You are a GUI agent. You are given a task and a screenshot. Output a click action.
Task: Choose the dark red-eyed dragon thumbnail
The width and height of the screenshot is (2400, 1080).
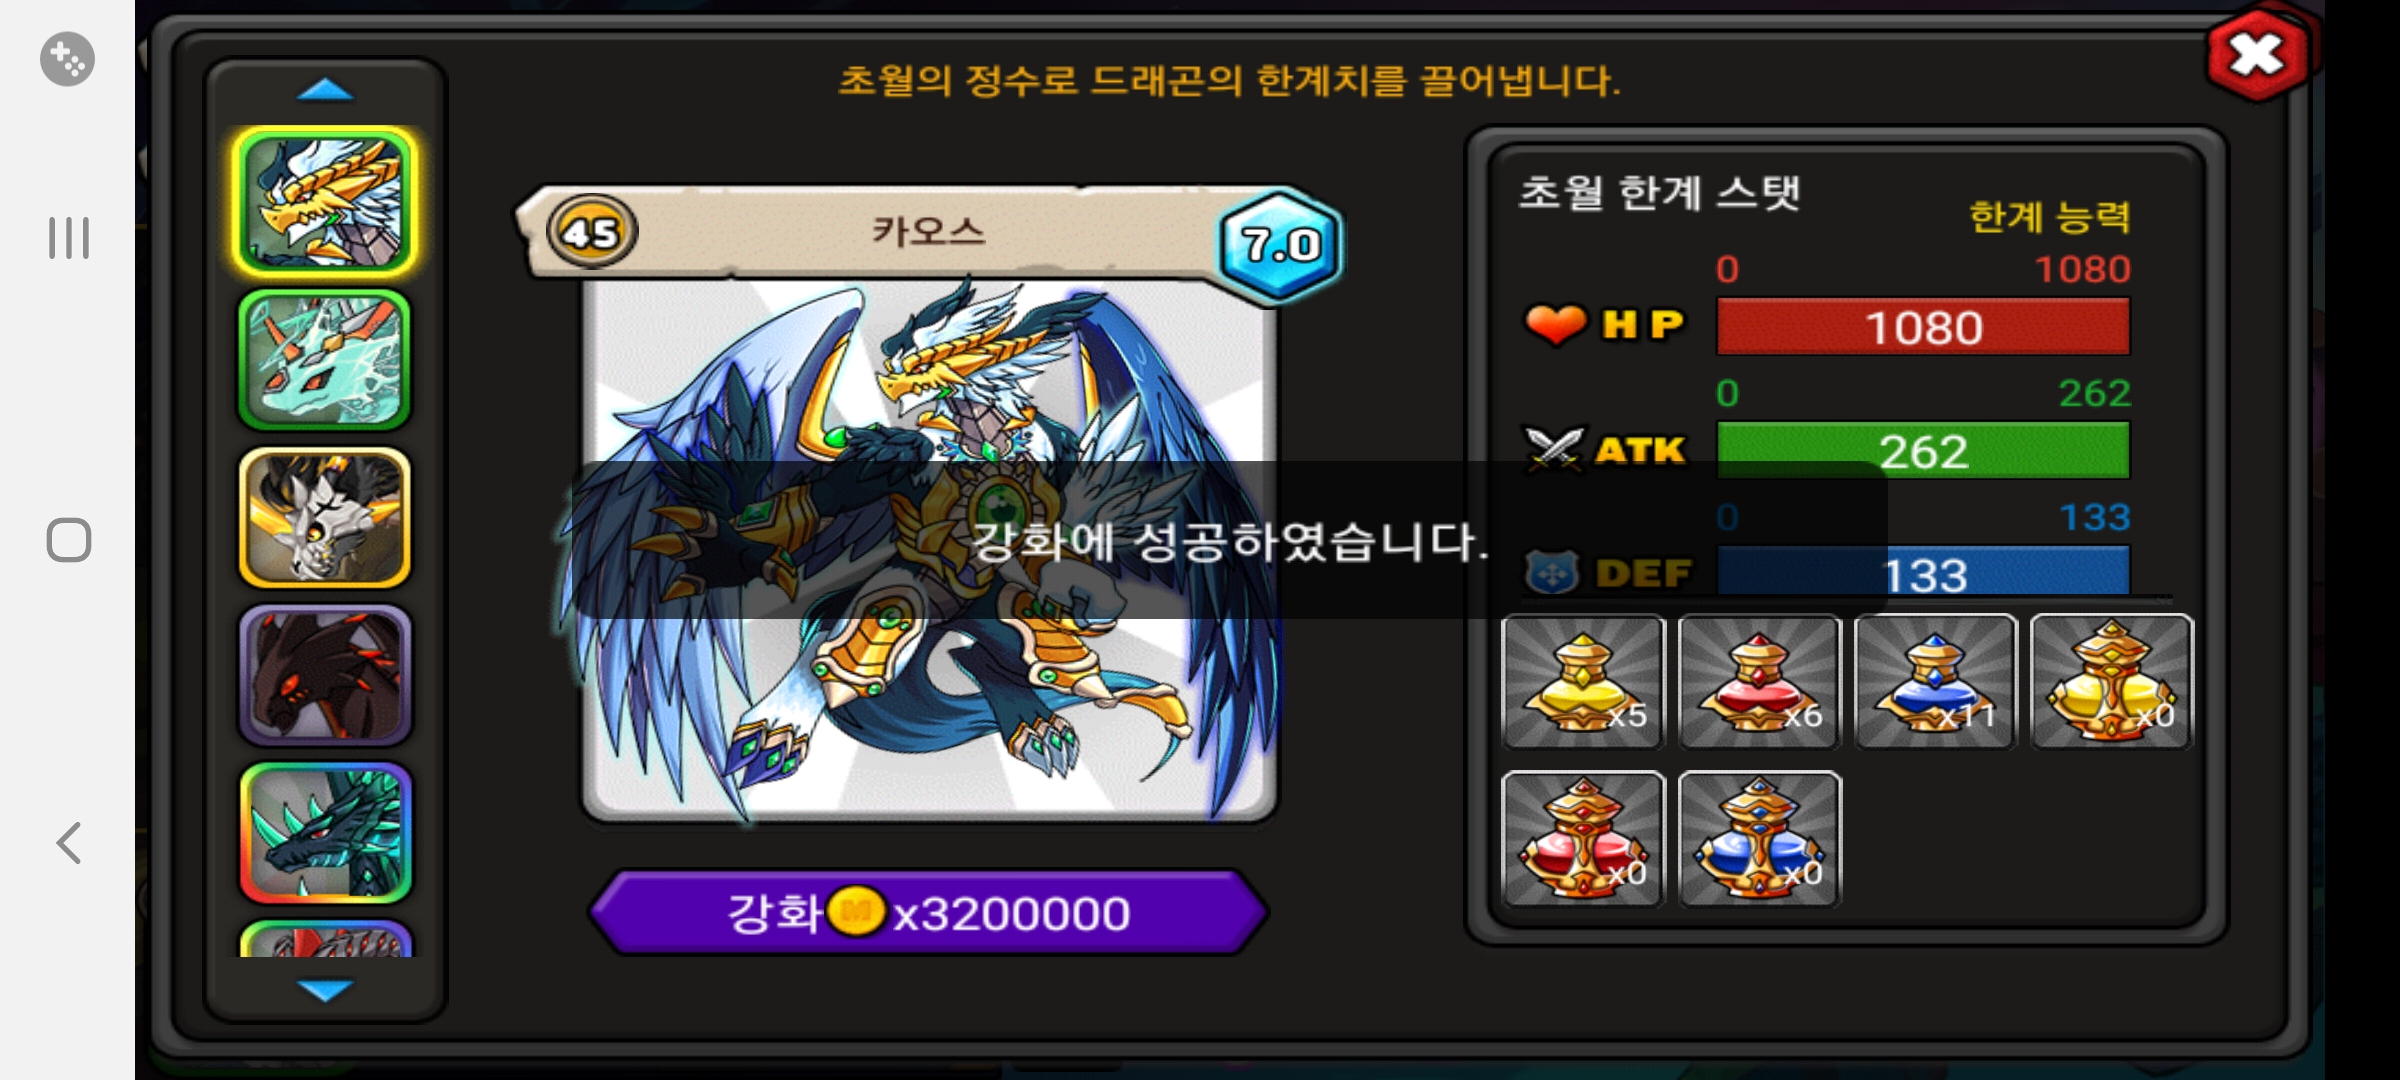click(x=325, y=675)
